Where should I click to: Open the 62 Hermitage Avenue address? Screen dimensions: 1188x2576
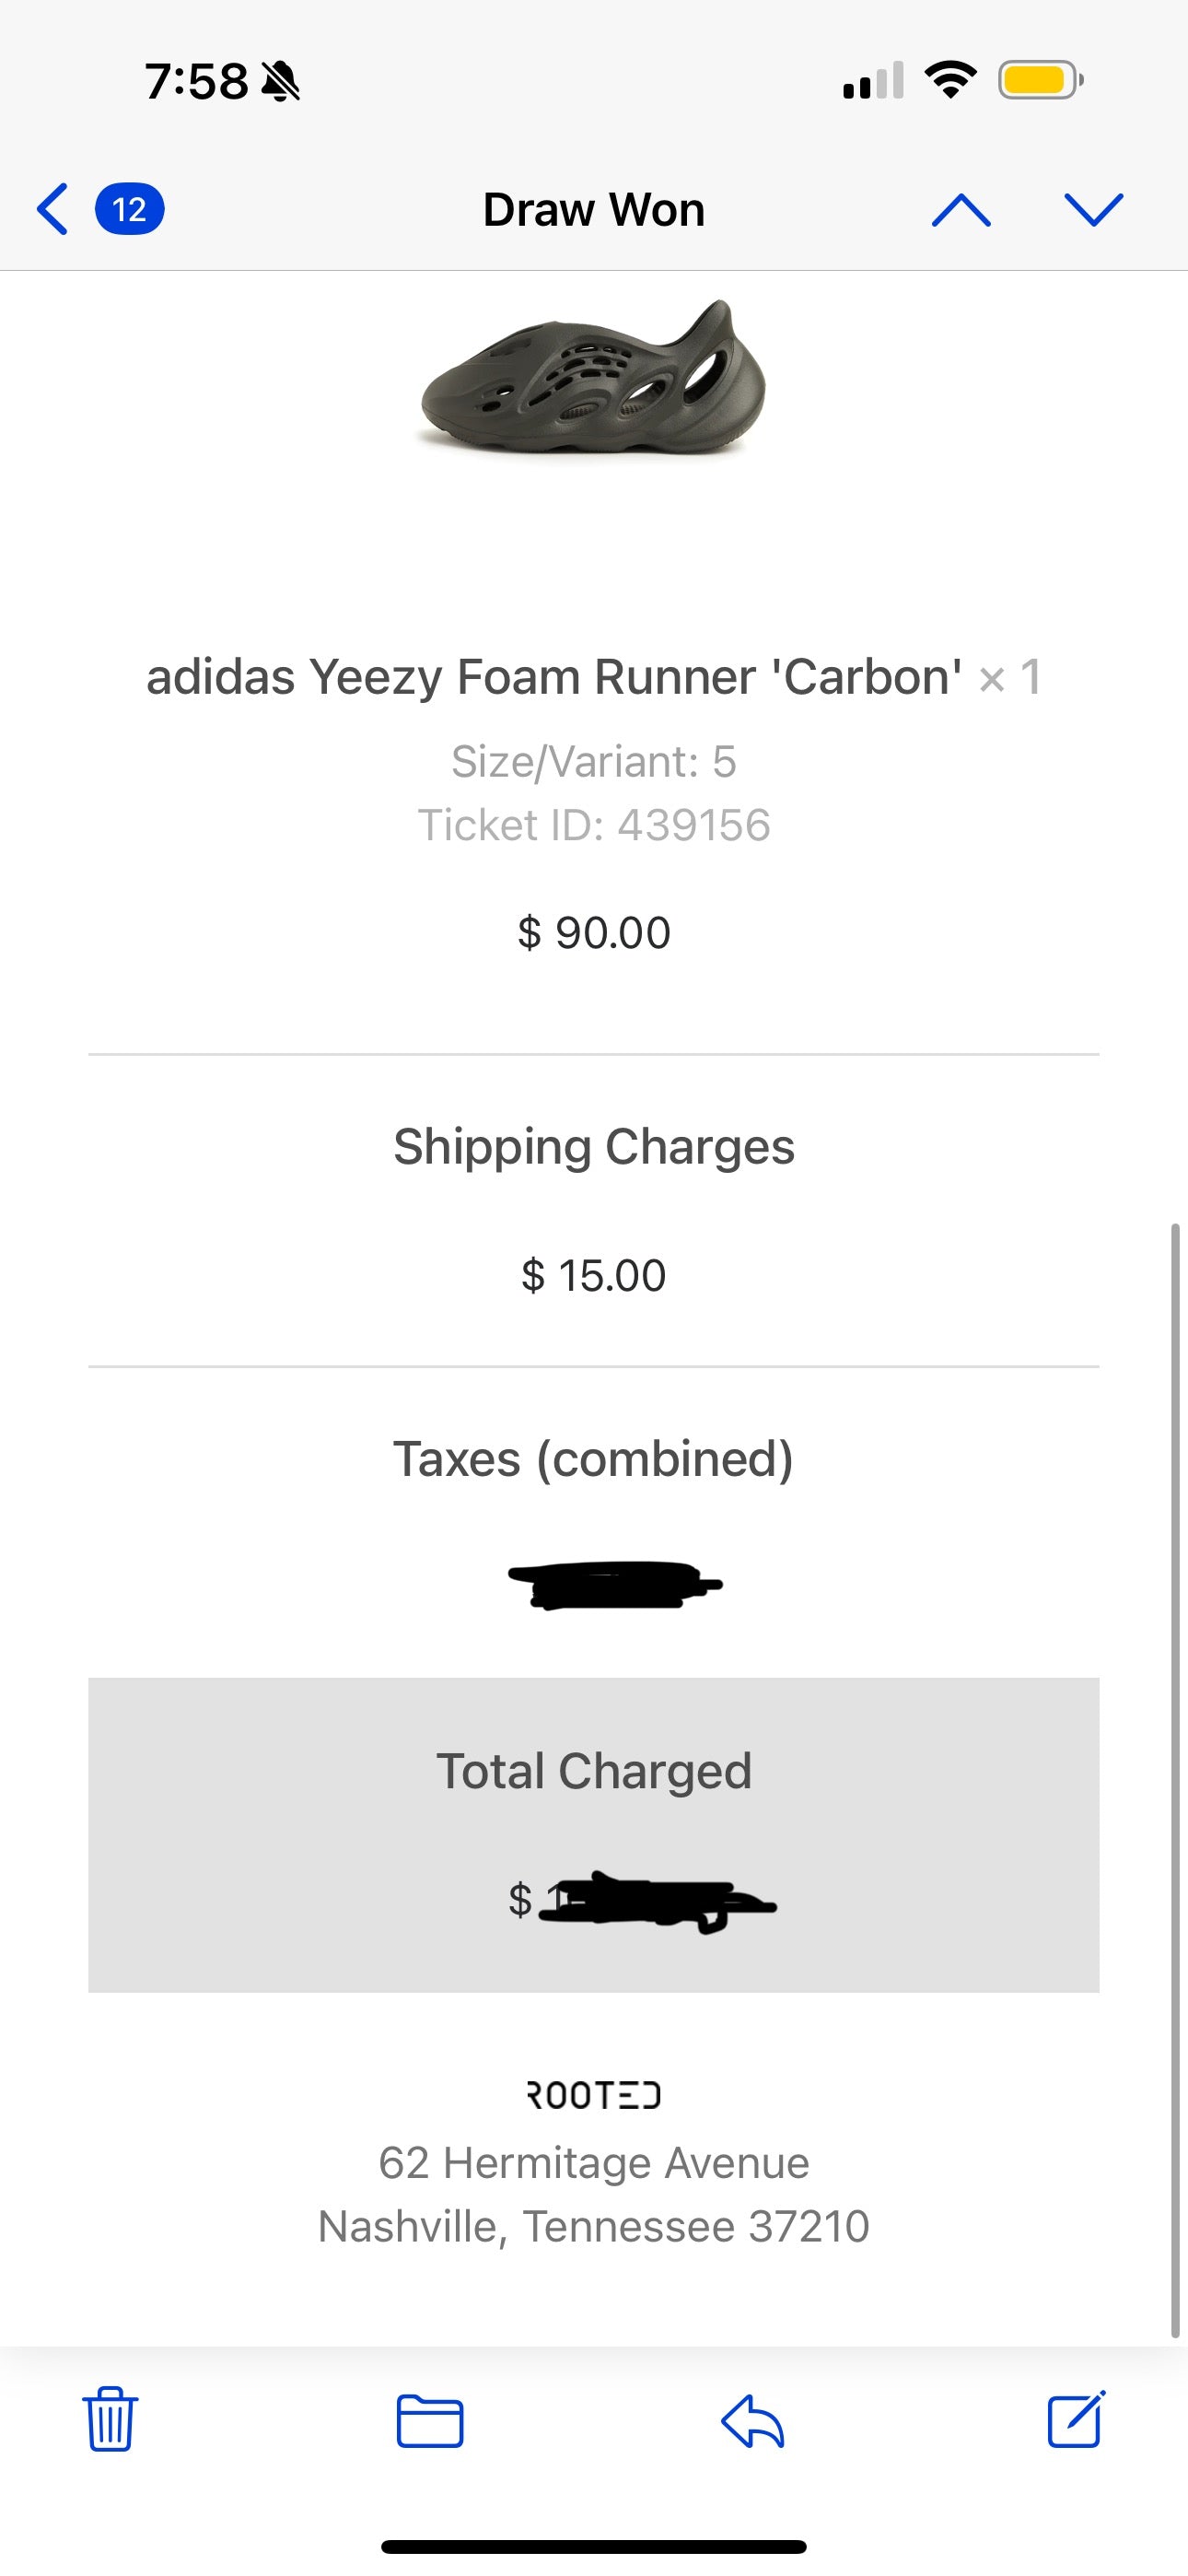coord(593,2163)
